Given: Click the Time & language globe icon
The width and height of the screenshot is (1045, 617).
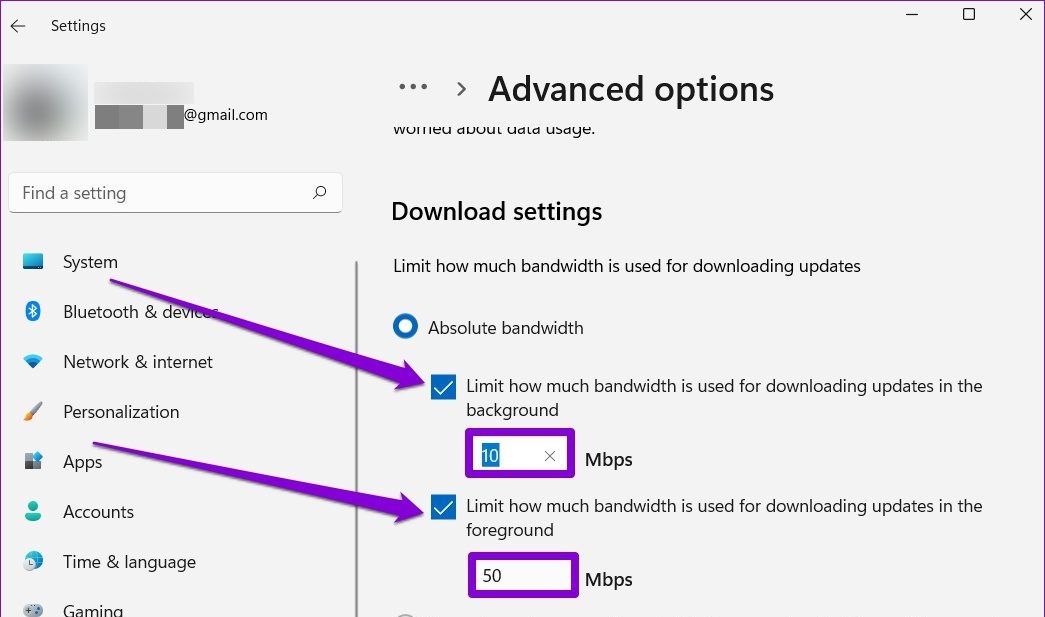Looking at the screenshot, I should 33,562.
